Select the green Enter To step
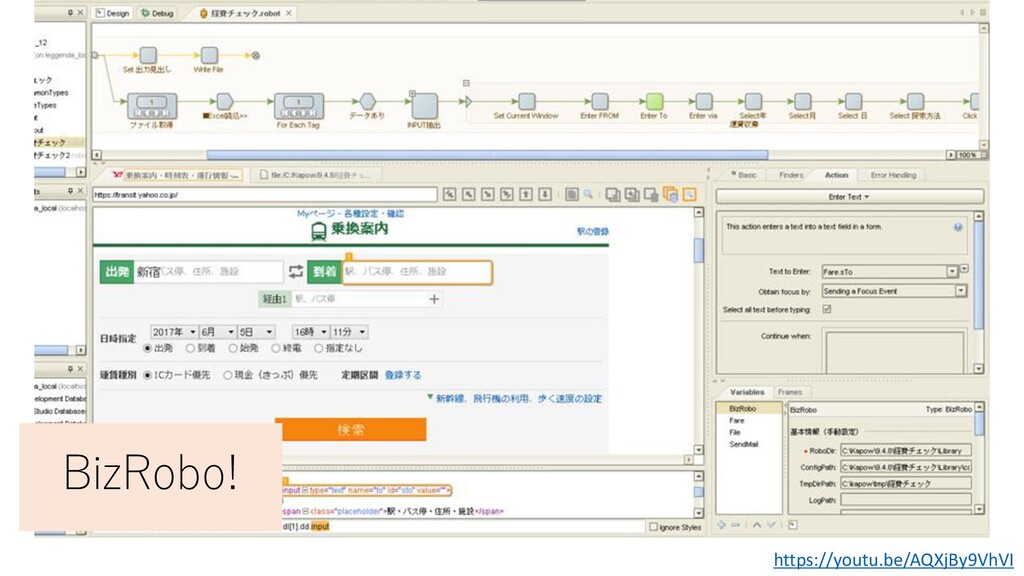This screenshot has height=576, width=1024. pos(654,101)
